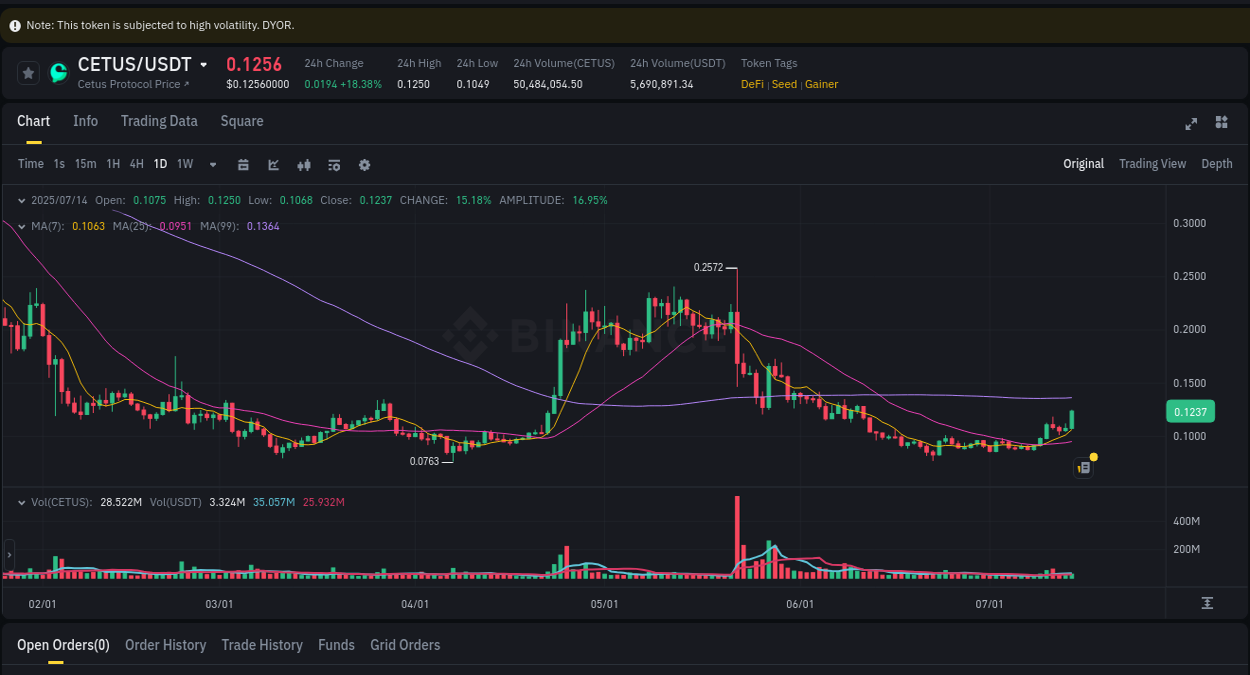Expand the collapsed left side panel arrow
The image size is (1250, 675).
click(x=8, y=553)
